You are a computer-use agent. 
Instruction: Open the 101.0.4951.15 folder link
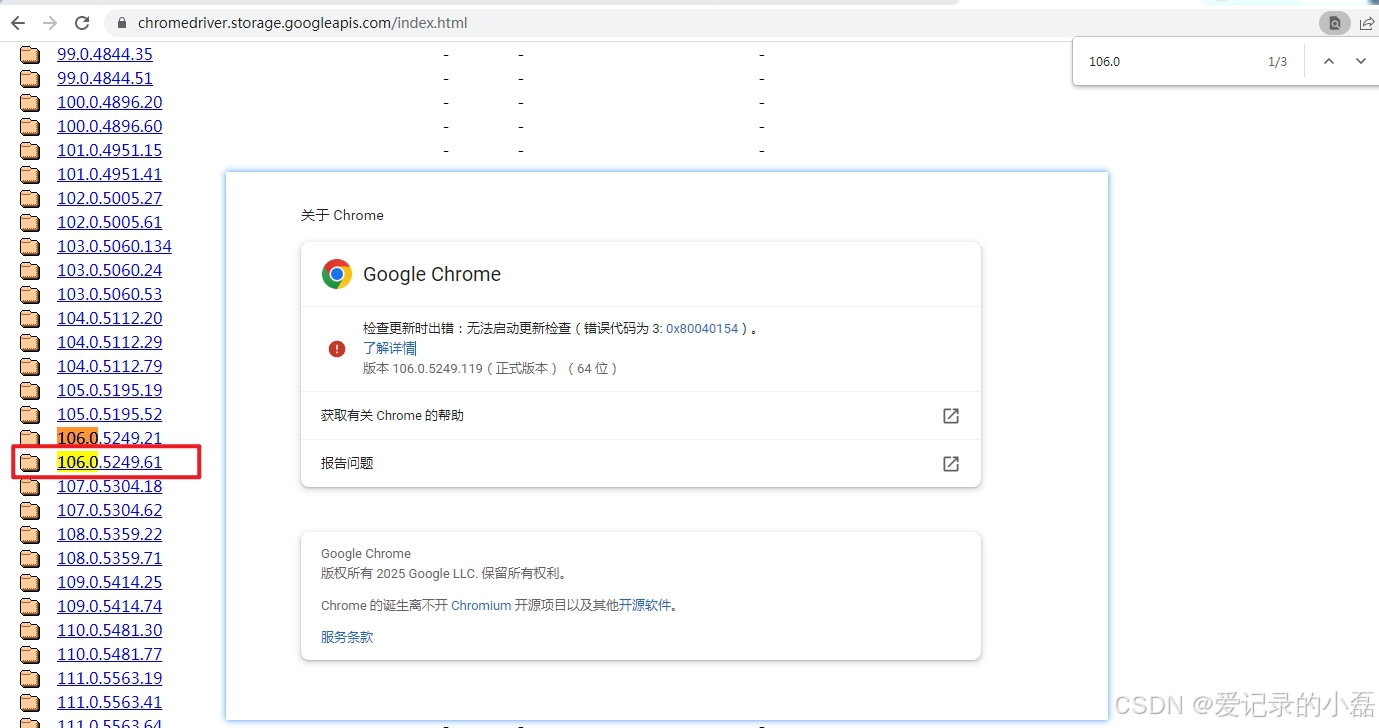[109, 150]
